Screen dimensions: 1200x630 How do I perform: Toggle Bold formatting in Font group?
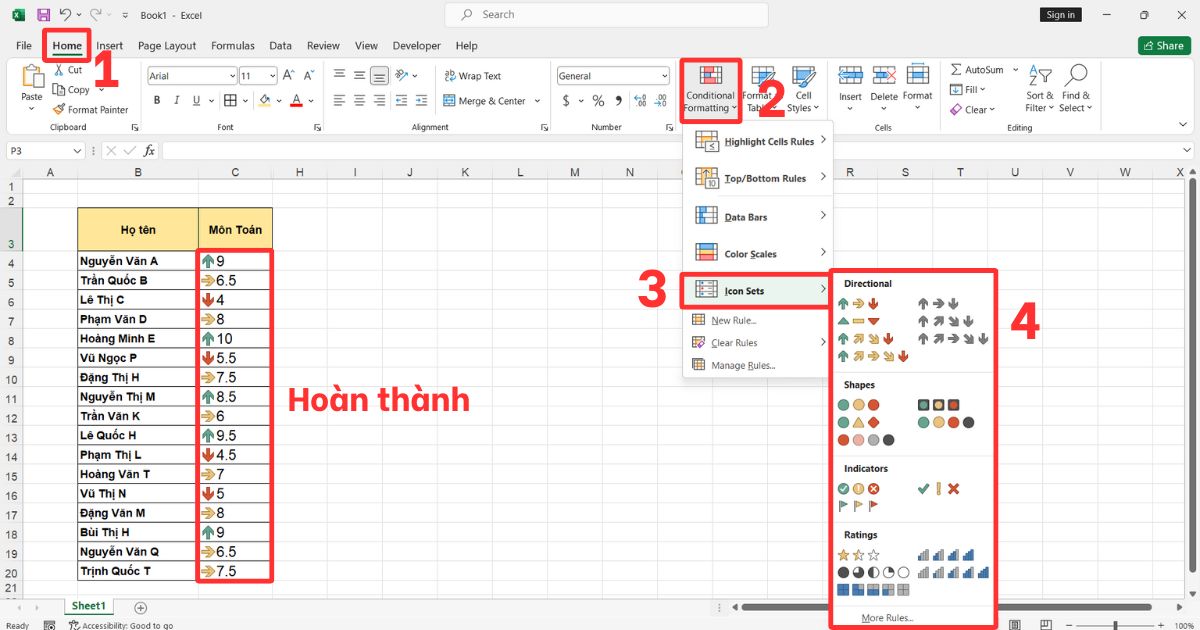click(x=157, y=101)
